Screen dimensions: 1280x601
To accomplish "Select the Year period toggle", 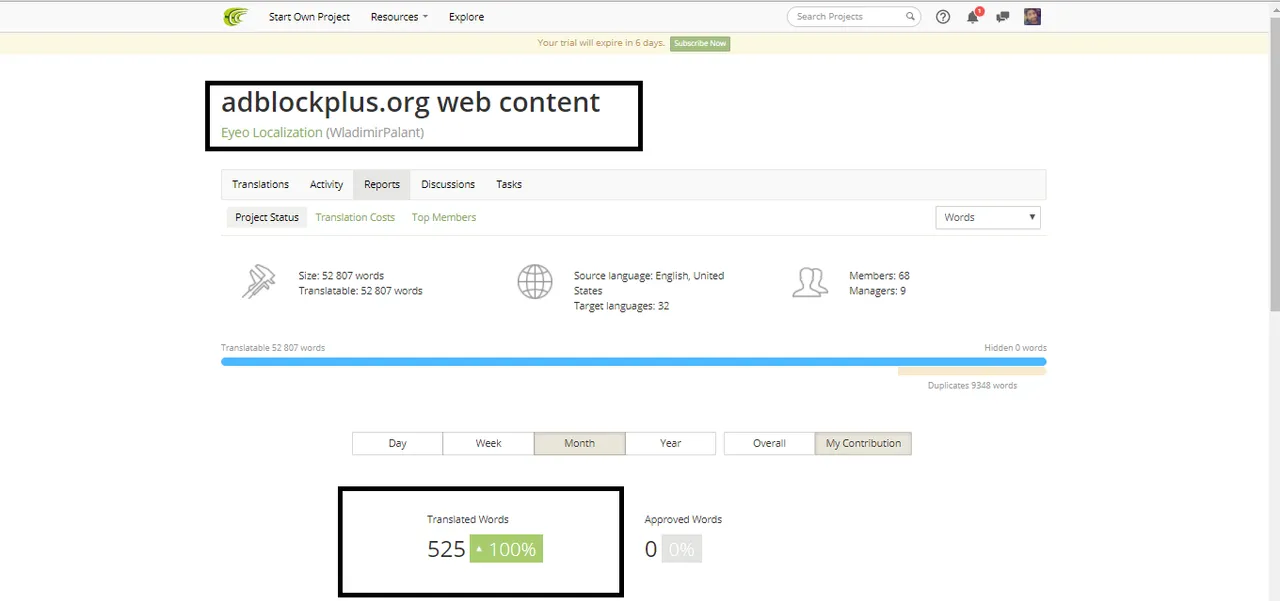I will coord(671,443).
